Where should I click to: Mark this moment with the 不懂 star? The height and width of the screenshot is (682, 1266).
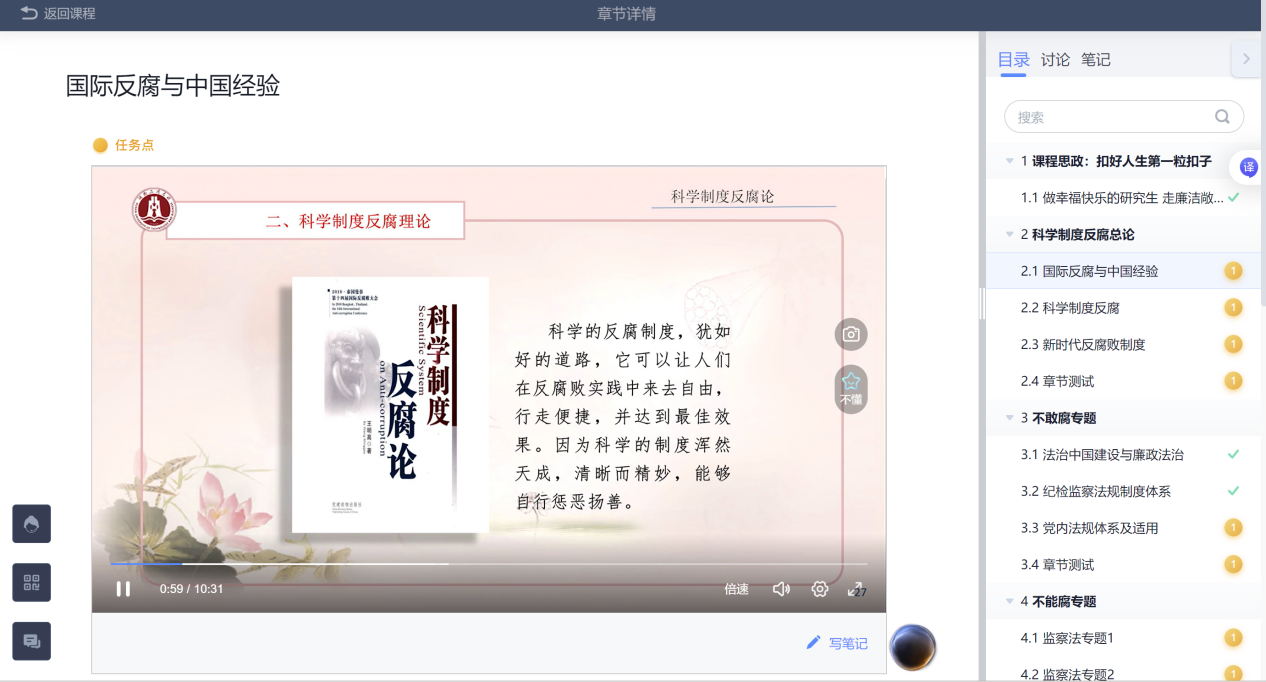pos(851,388)
